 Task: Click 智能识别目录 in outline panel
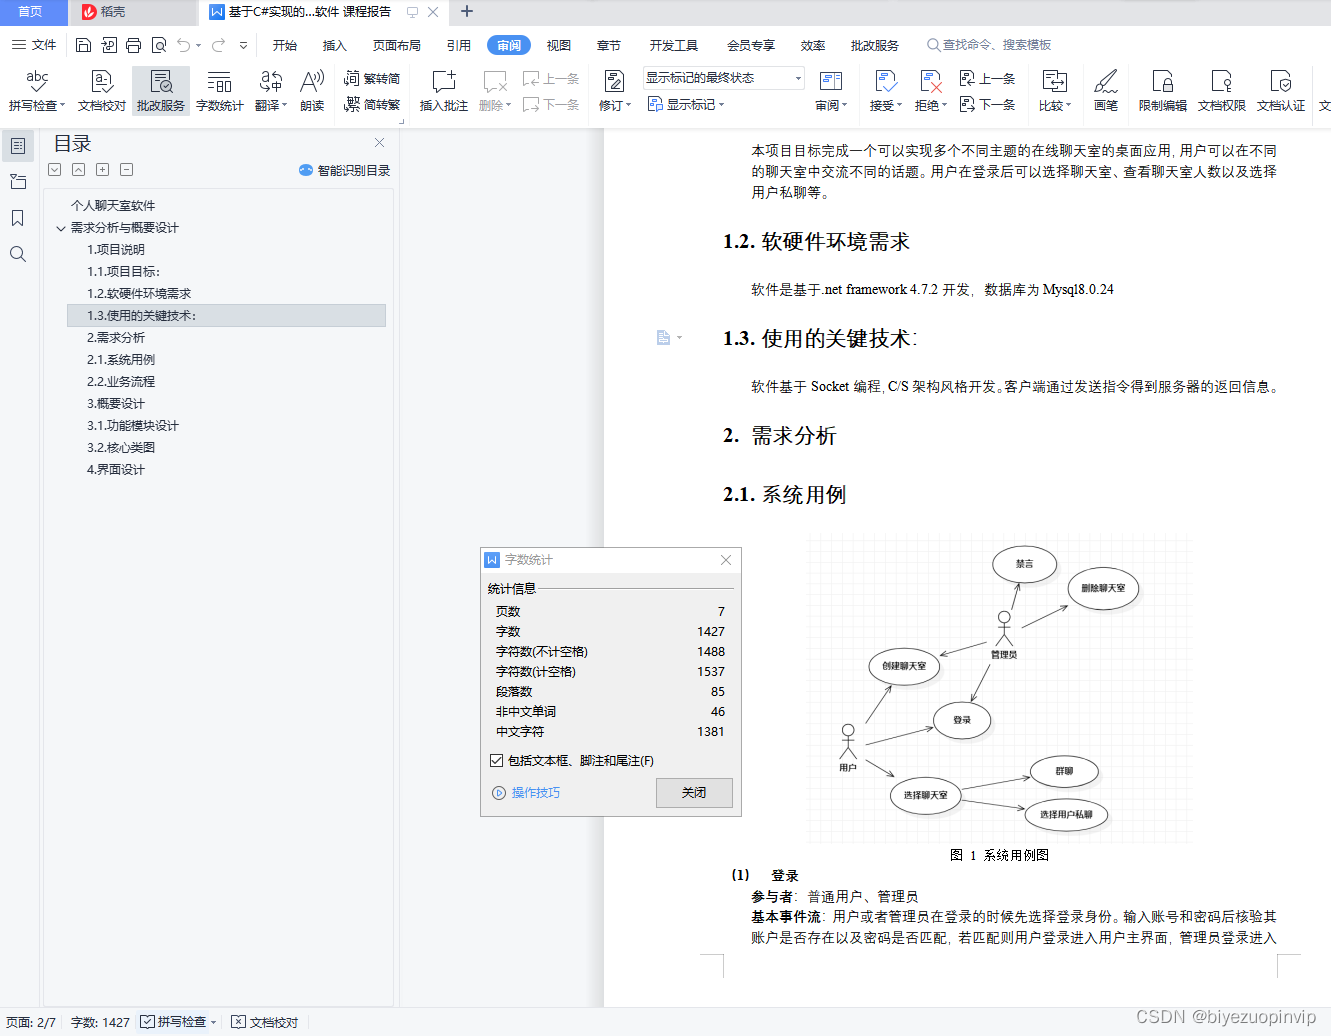344,170
